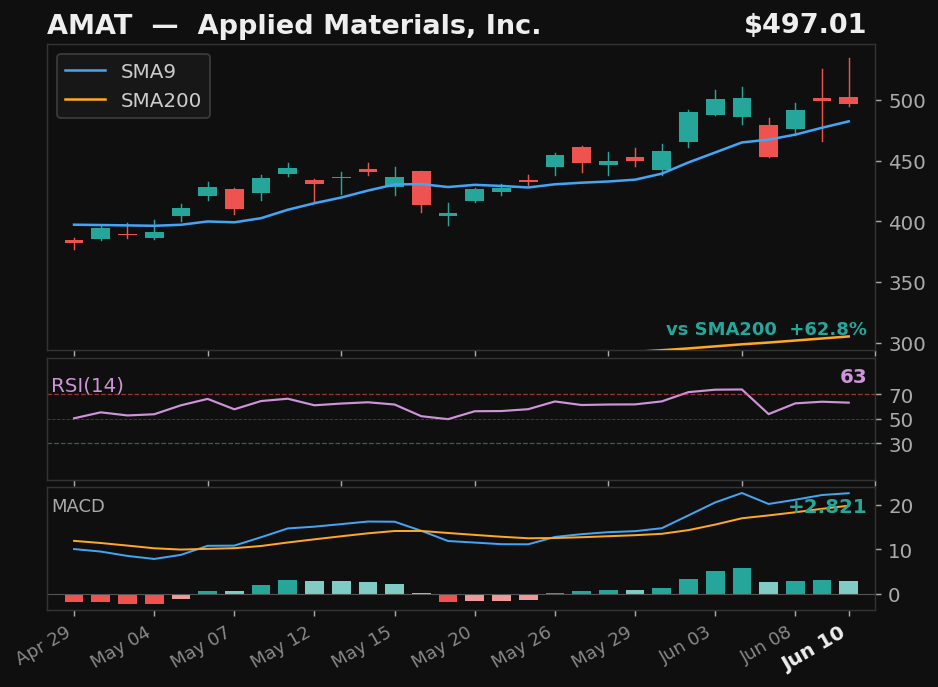Click the MACD 0 axis label
938x687 pixels.
pos(895,595)
